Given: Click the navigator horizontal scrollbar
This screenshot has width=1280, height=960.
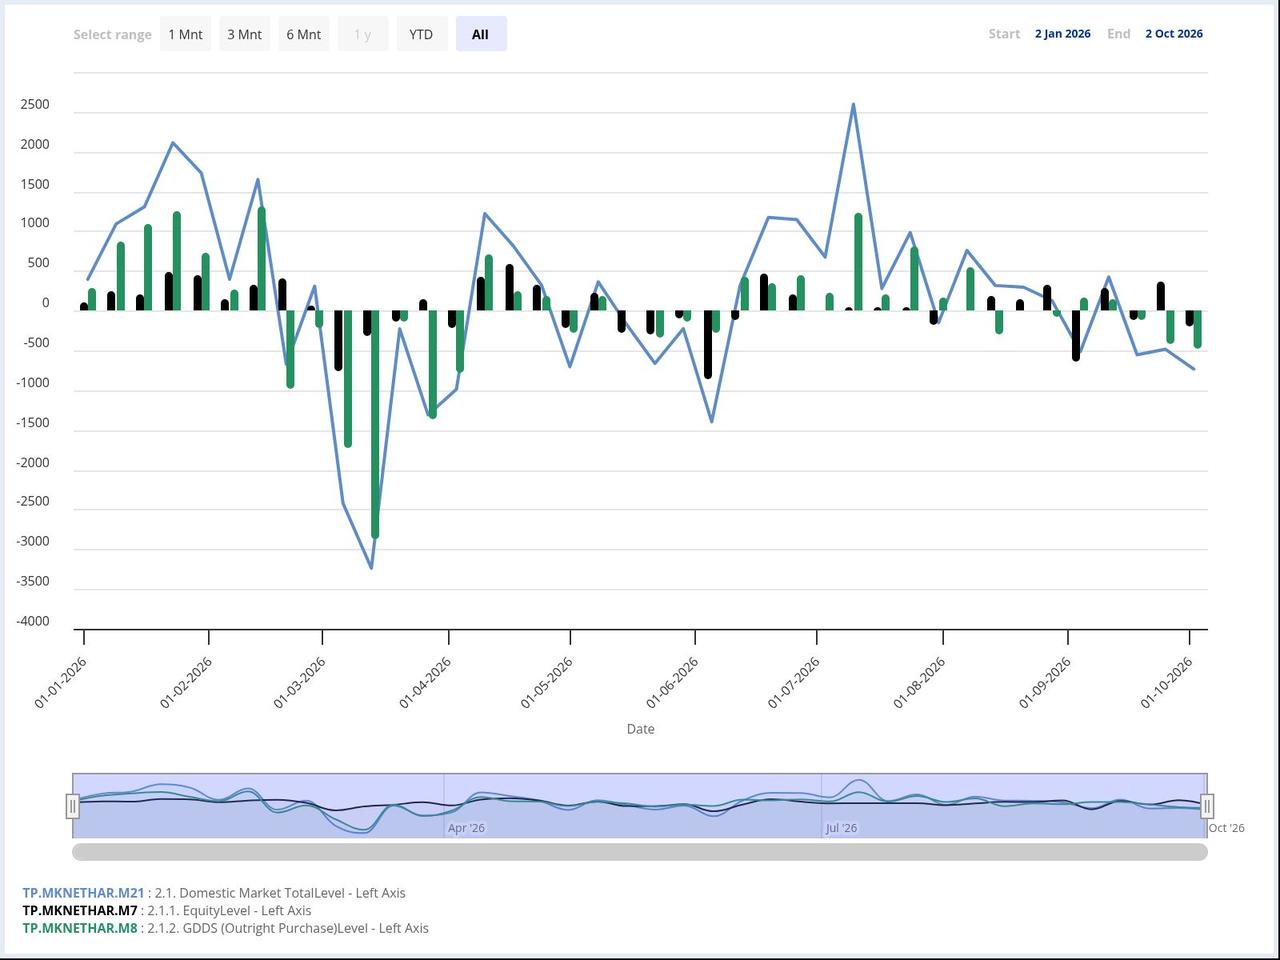Looking at the screenshot, I should (640, 852).
